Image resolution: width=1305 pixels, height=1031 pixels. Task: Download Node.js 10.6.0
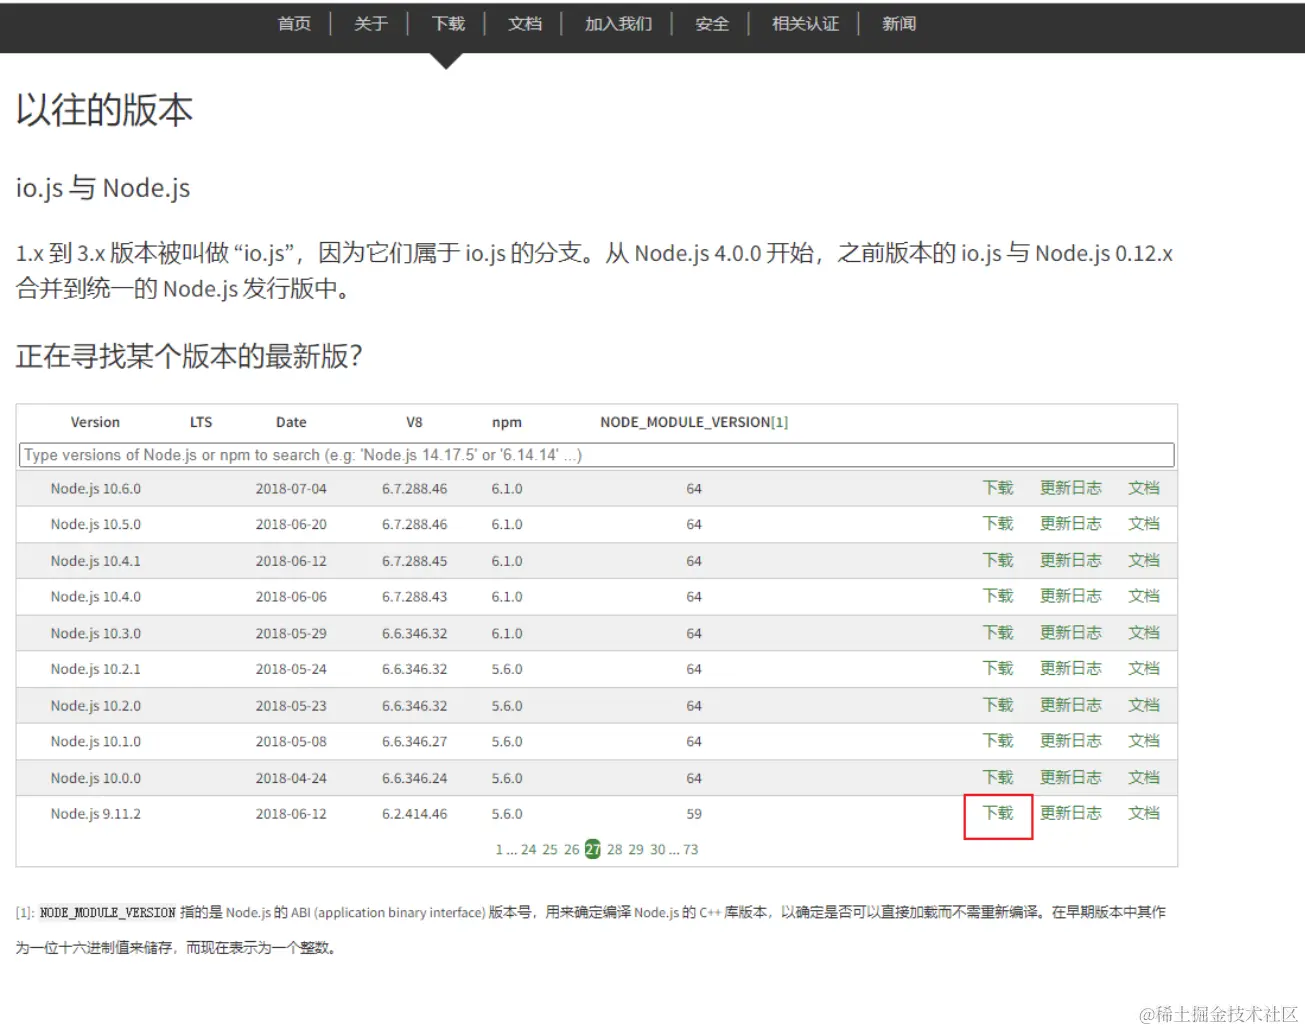[998, 488]
